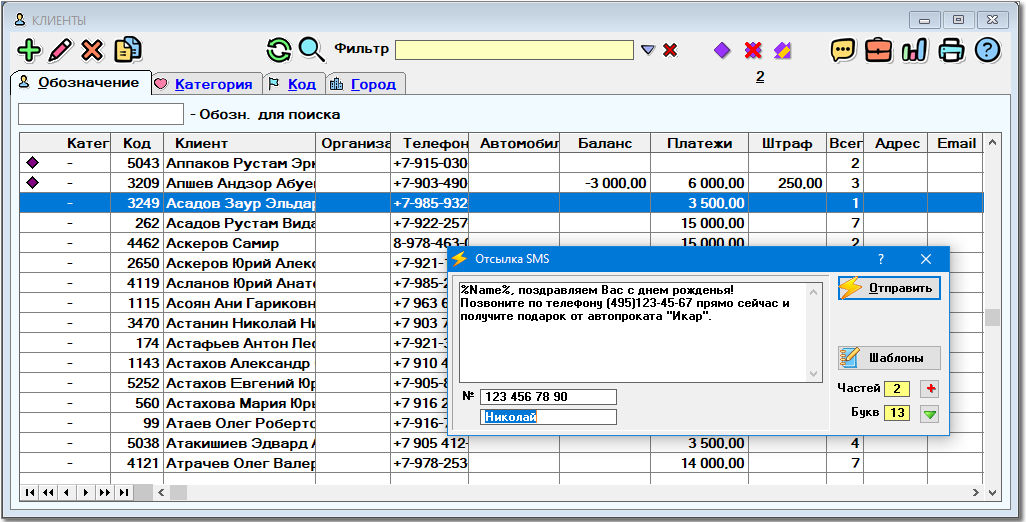The width and height of the screenshot is (1026, 522).
Task: Switch to the Город tab
Action: point(365,84)
